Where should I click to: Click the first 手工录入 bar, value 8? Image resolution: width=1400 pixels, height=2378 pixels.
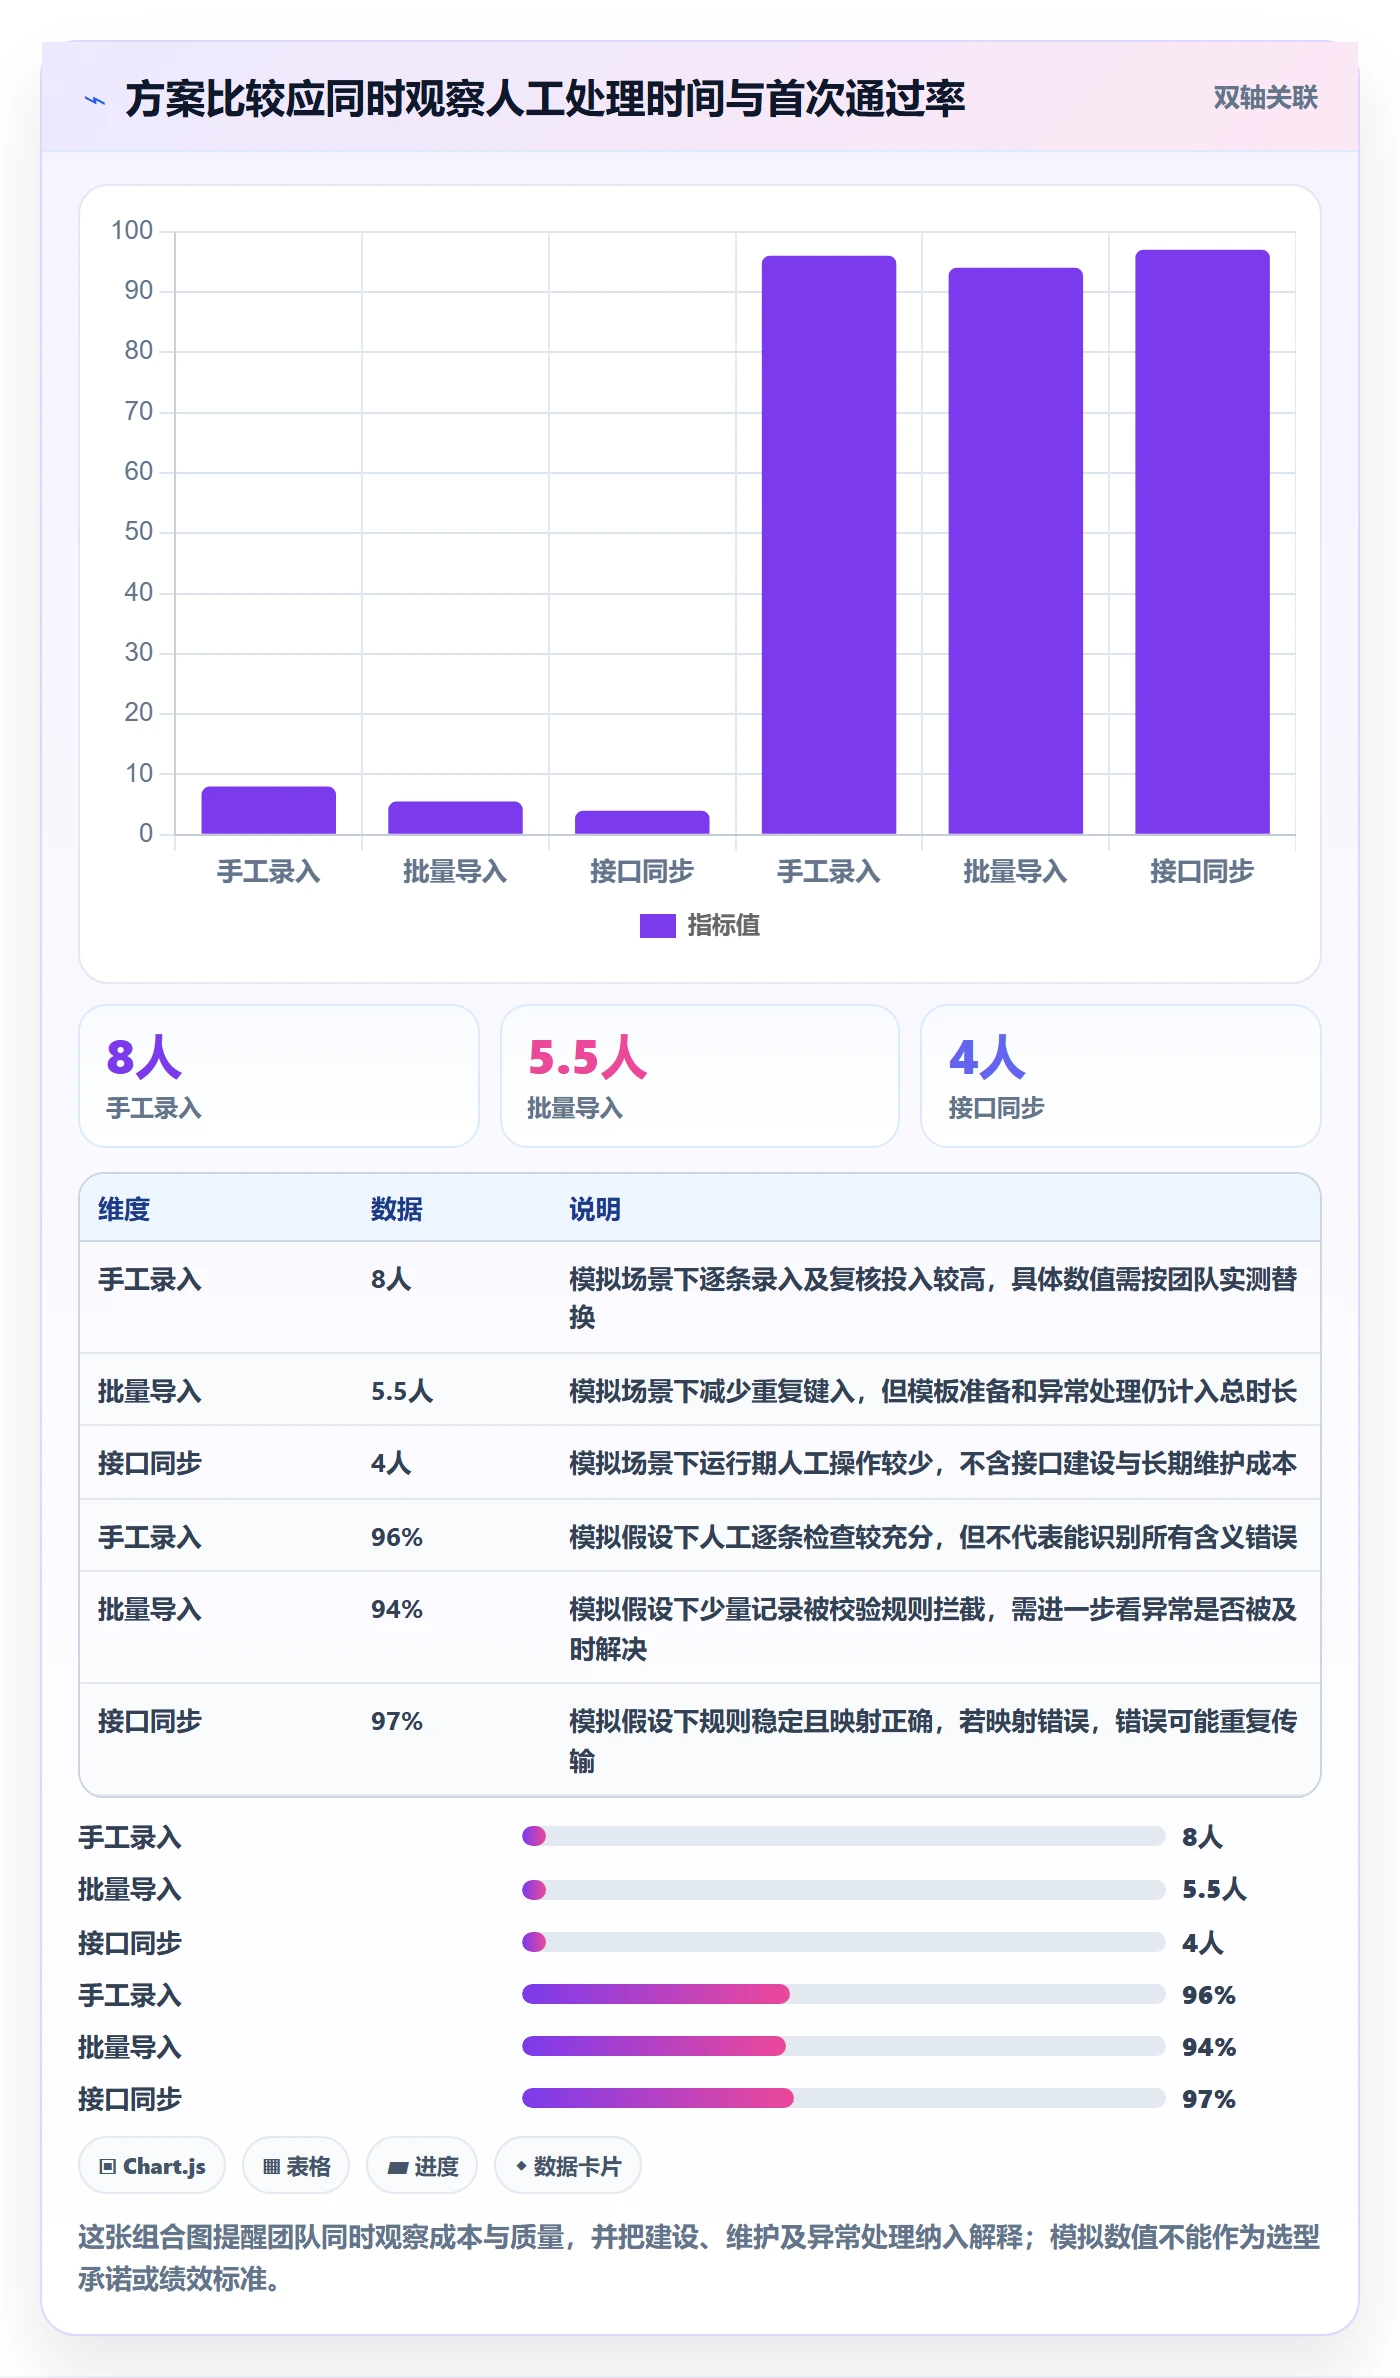[x=268, y=810]
